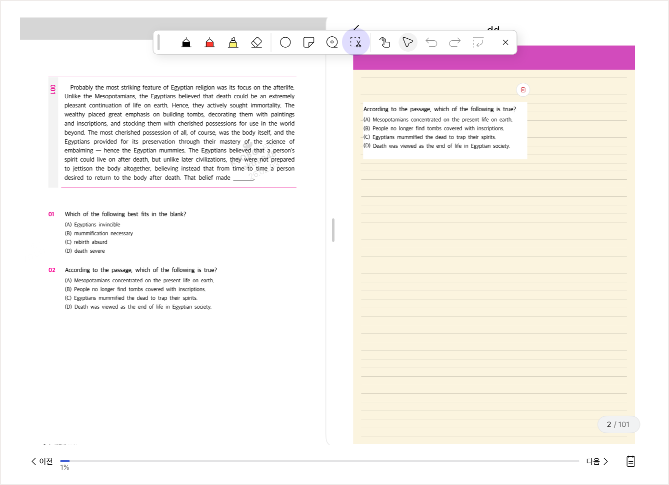
Task: Select the tape tool
Action: pyautogui.click(x=332, y=43)
